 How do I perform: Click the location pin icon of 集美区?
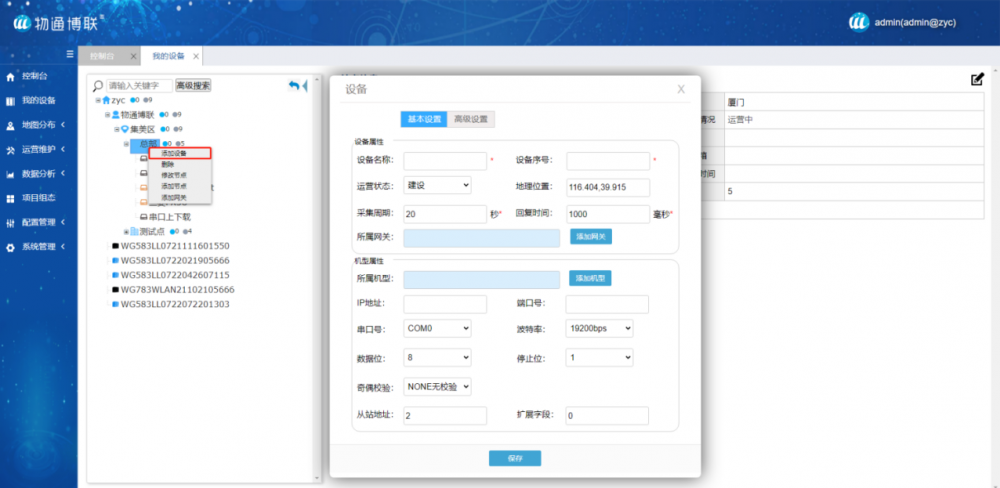tap(125, 129)
